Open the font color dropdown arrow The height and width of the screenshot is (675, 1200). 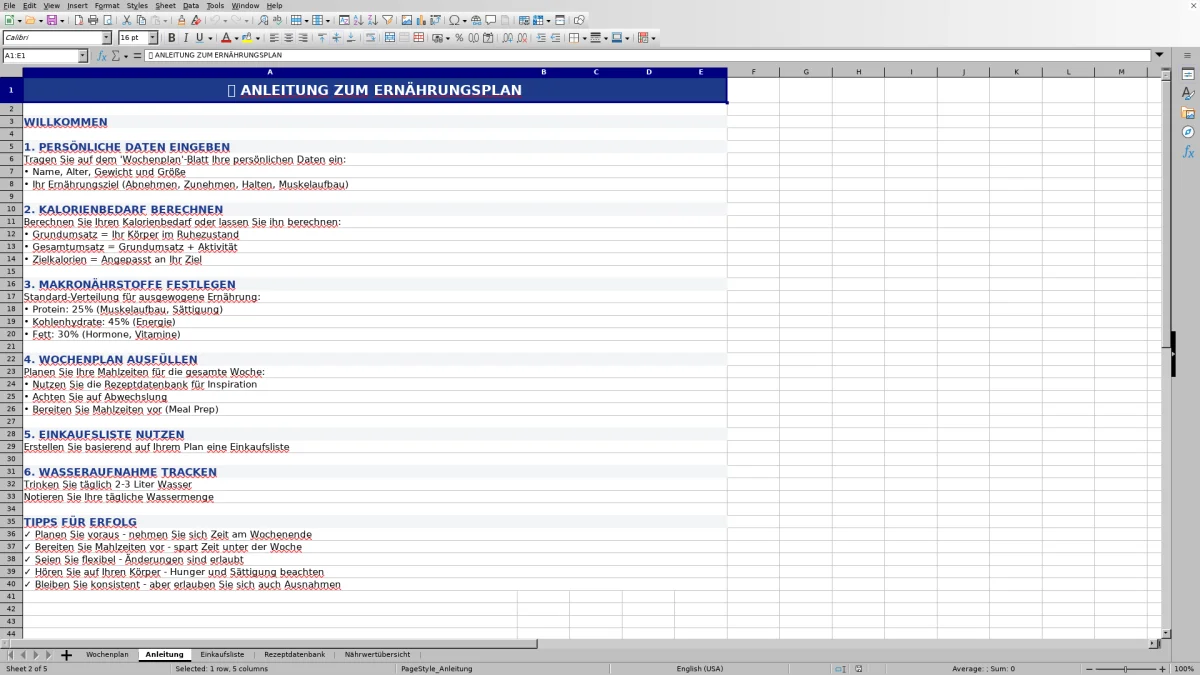pyautogui.click(x=237, y=39)
